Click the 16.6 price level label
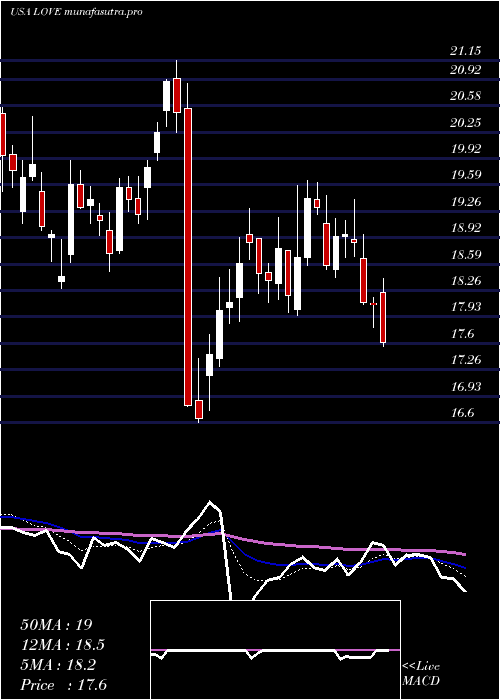The image size is (500, 700). [x=462, y=413]
